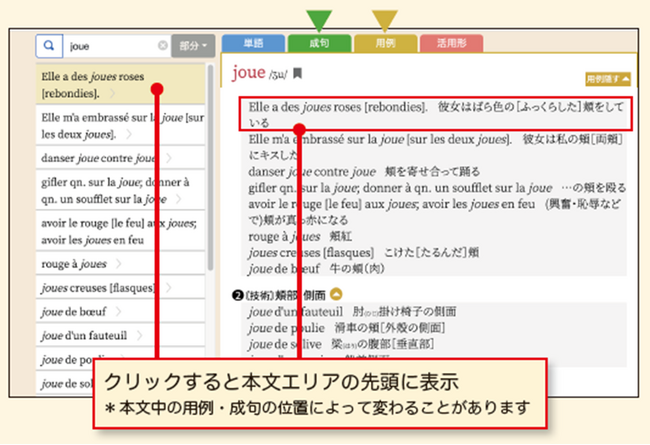Switch to the 単語 tab

pyautogui.click(x=251, y=44)
